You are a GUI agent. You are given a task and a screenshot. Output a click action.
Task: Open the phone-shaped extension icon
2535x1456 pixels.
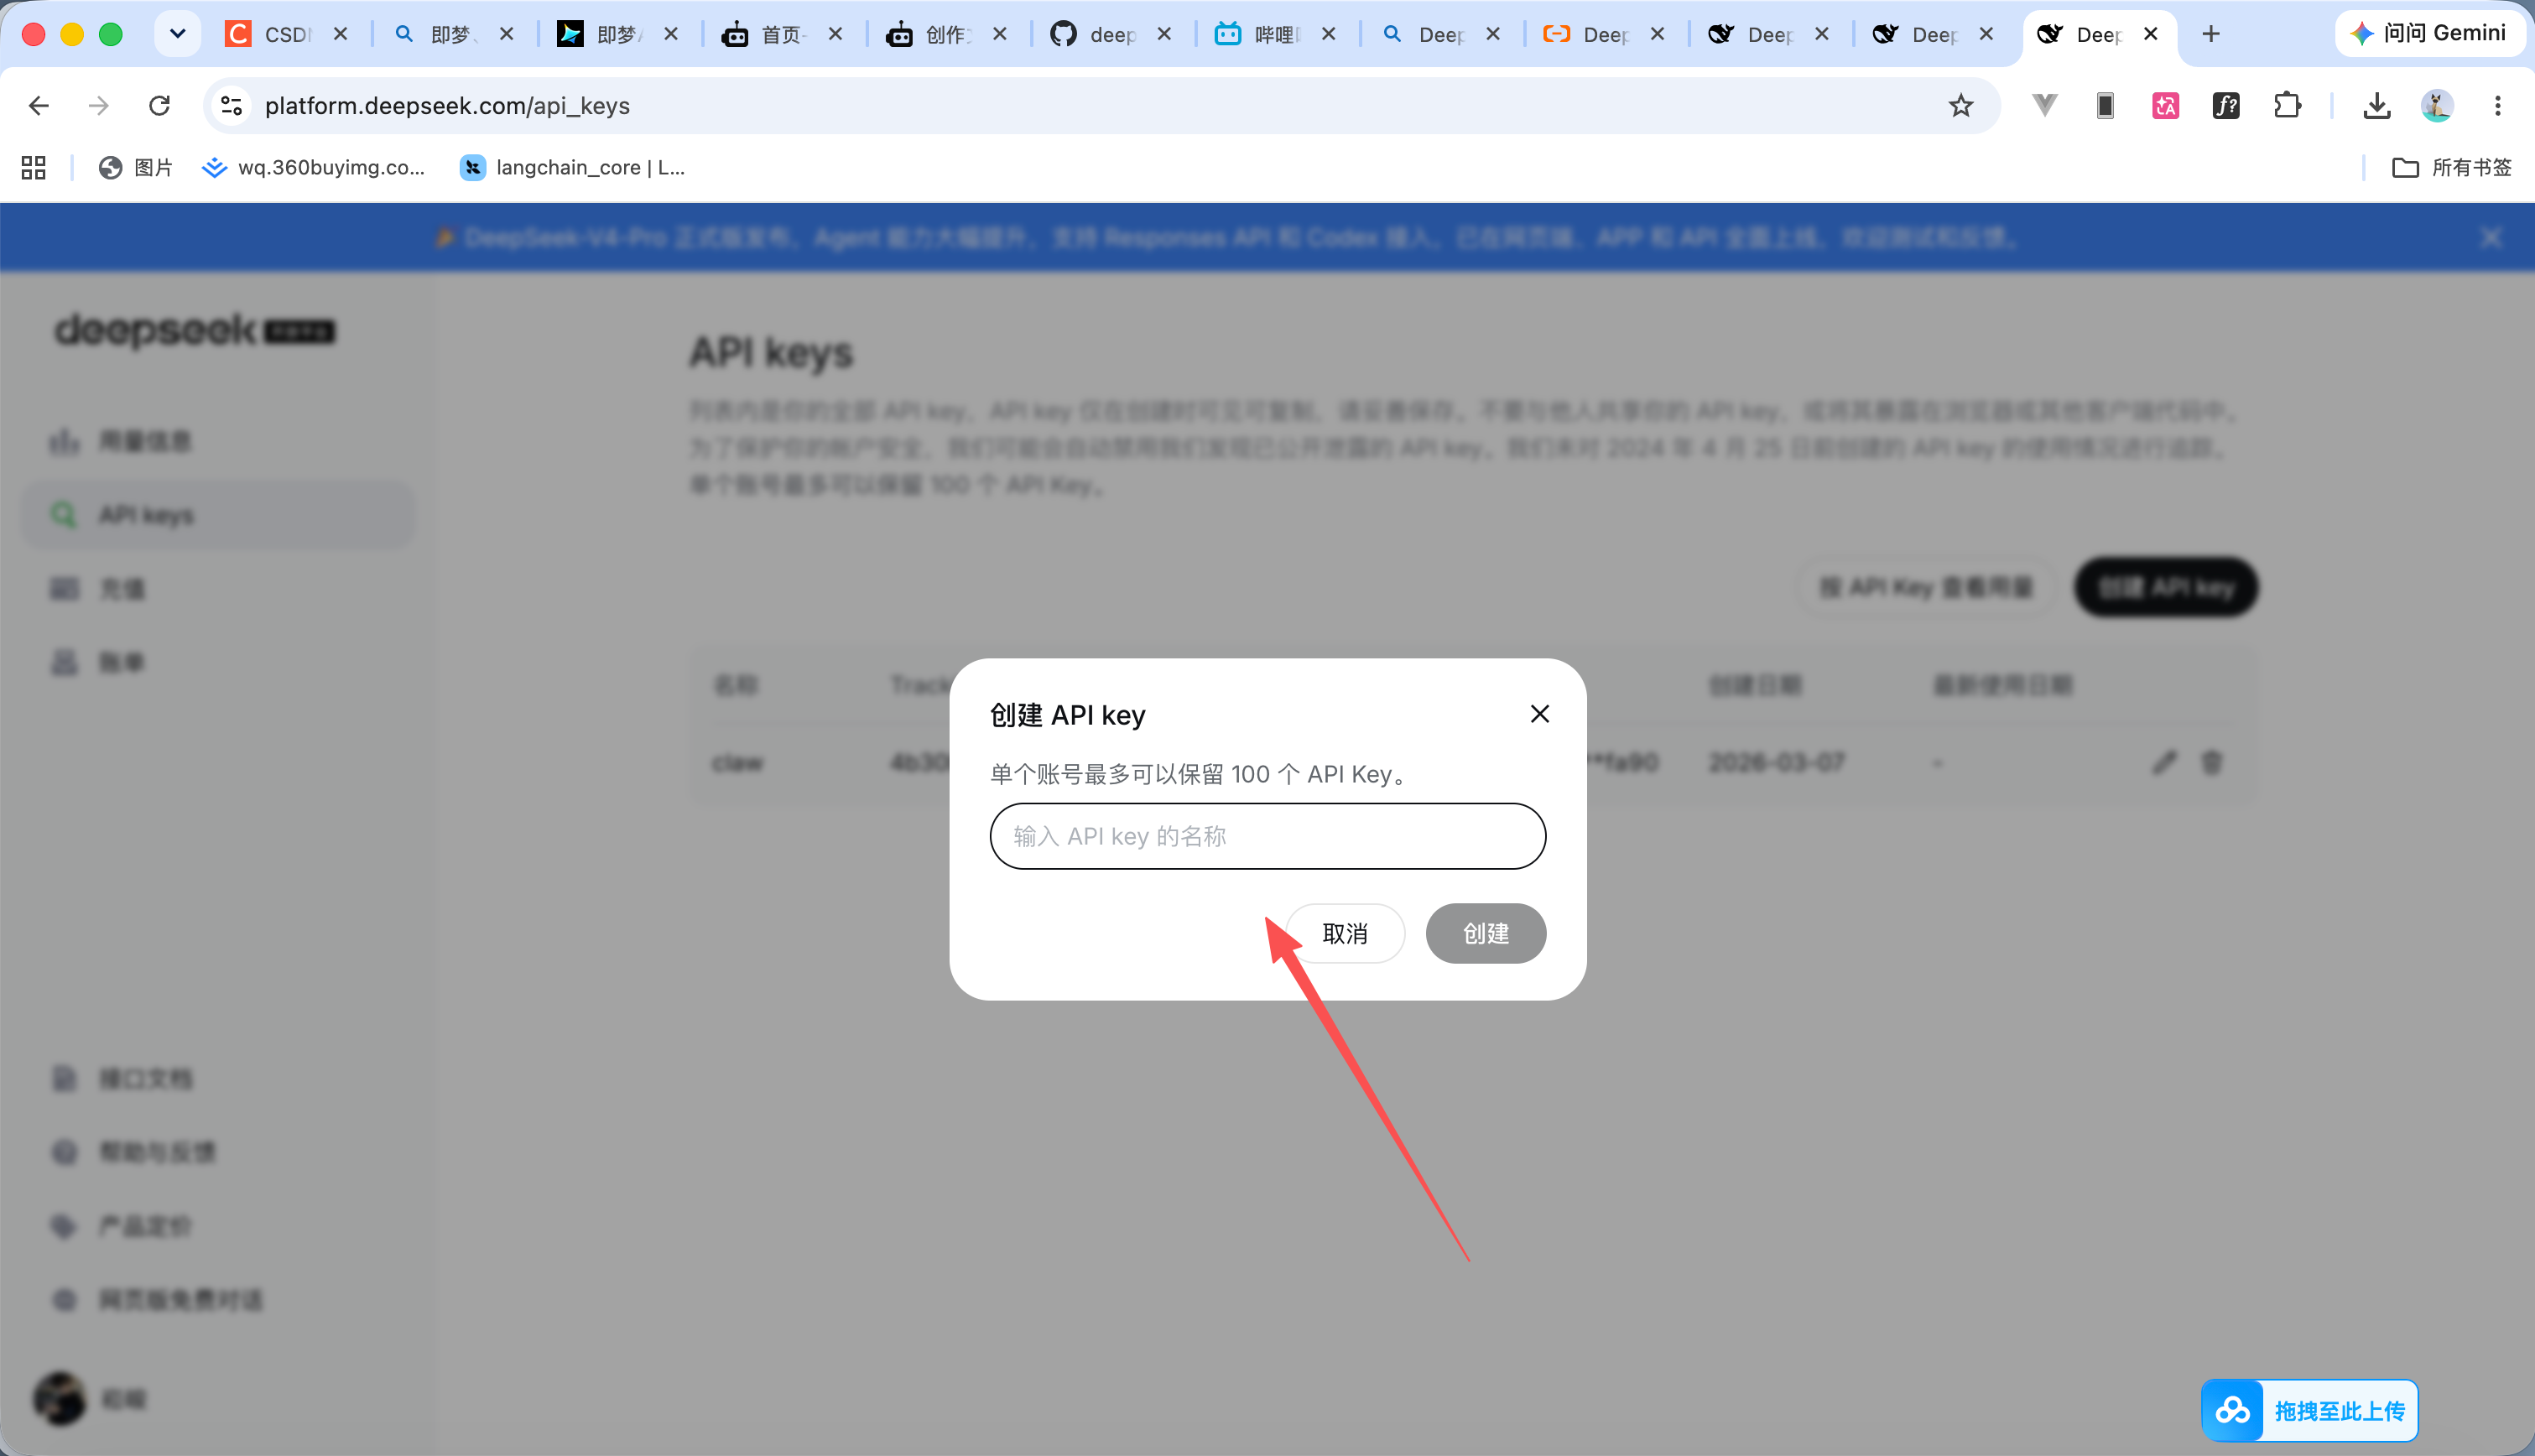[x=2105, y=105]
